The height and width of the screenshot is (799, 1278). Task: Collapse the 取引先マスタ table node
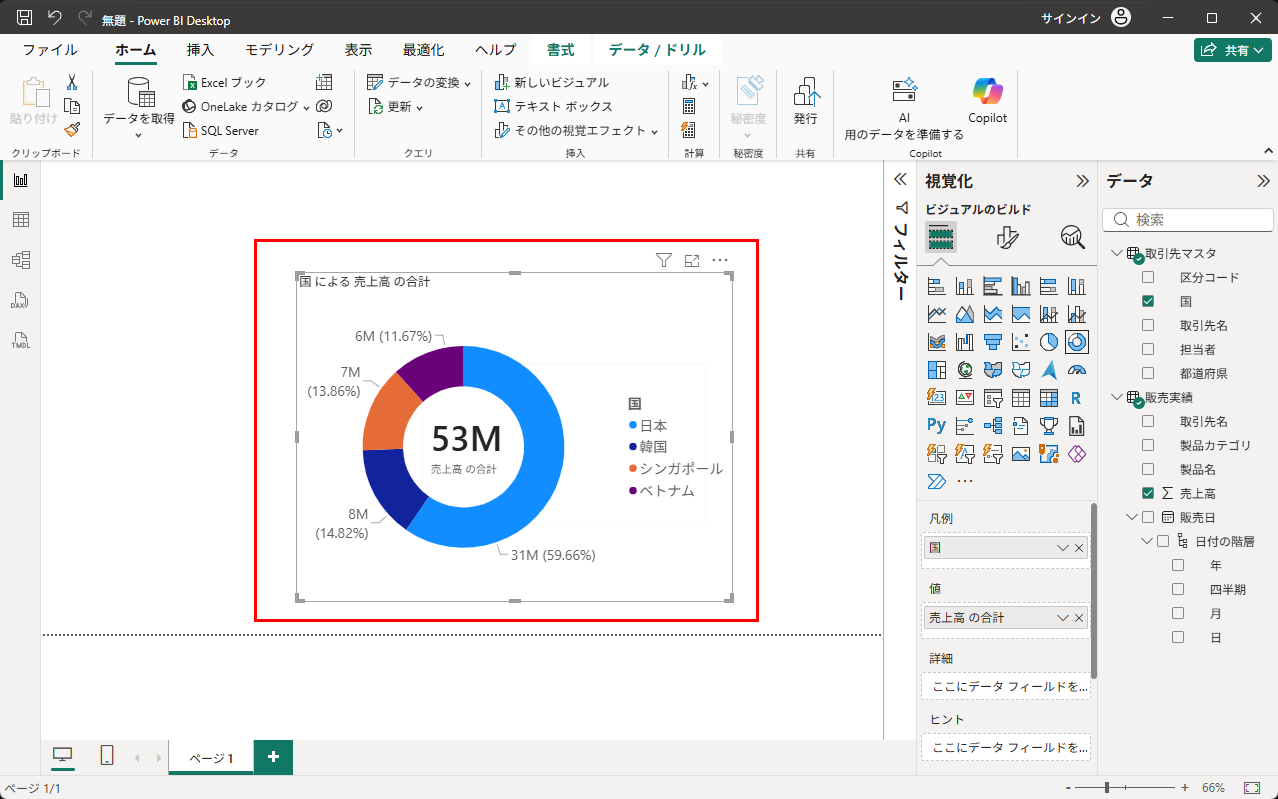1116,253
